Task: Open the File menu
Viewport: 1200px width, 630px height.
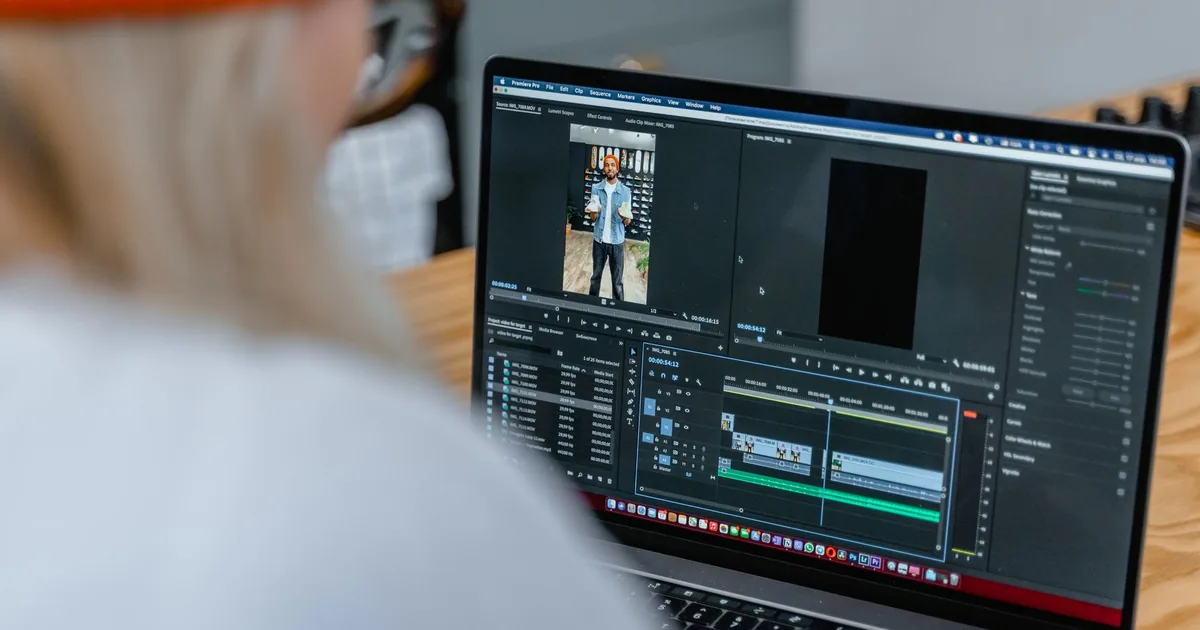Action: coord(550,88)
